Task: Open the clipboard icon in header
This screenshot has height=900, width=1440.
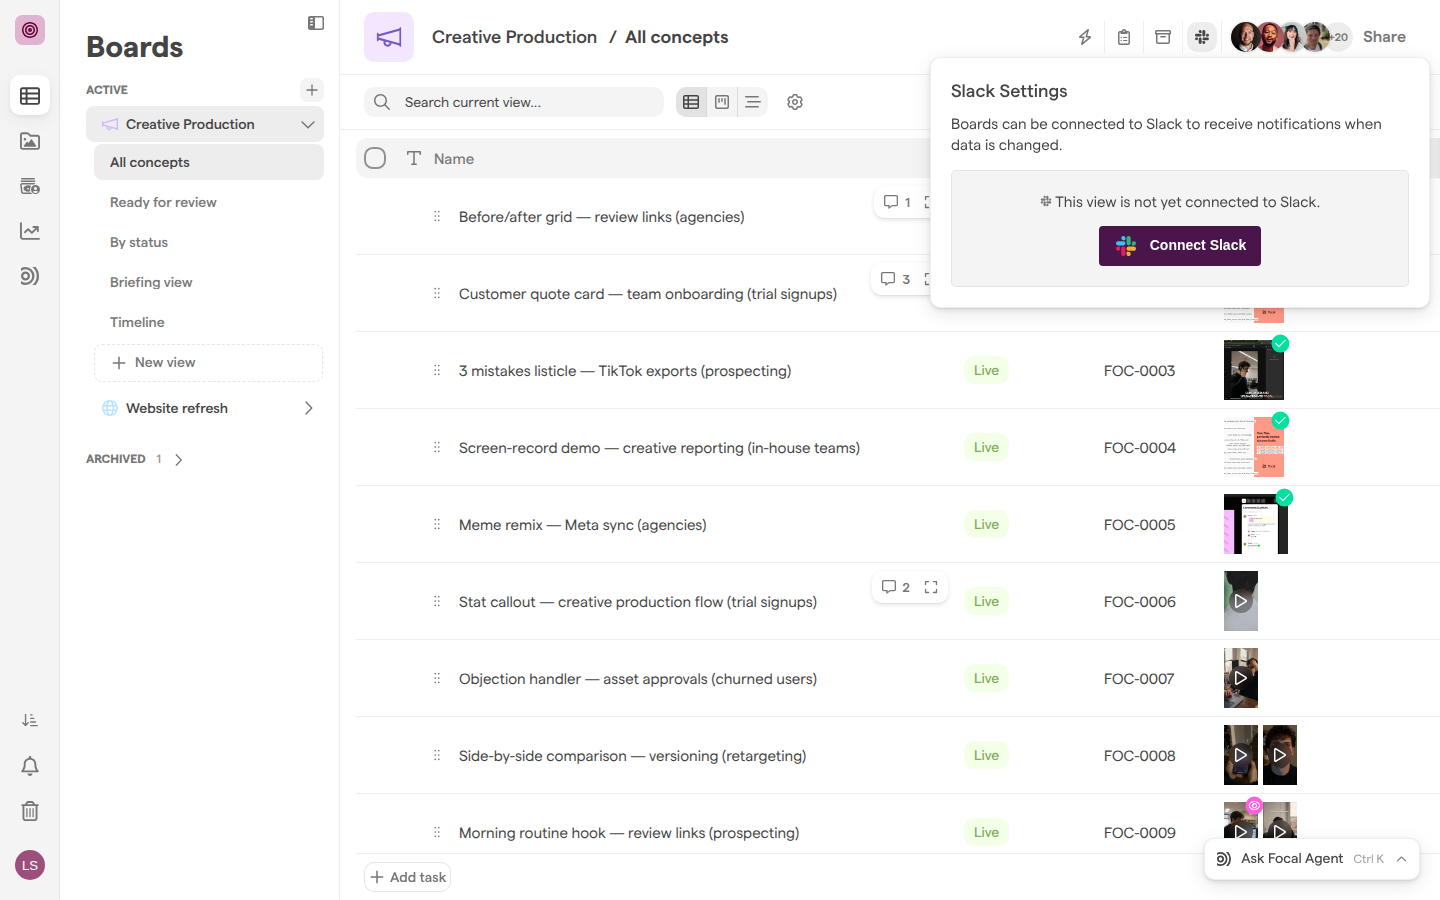Action: (1124, 37)
